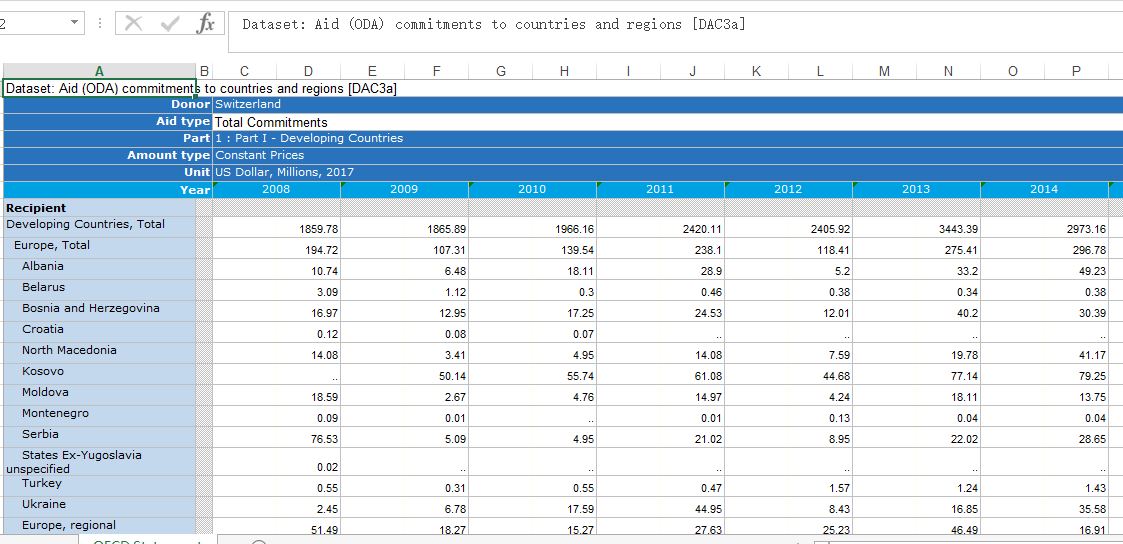Viewport: 1123px width, 544px height.
Task: Select Europe, Total row label
Action: pos(100,248)
